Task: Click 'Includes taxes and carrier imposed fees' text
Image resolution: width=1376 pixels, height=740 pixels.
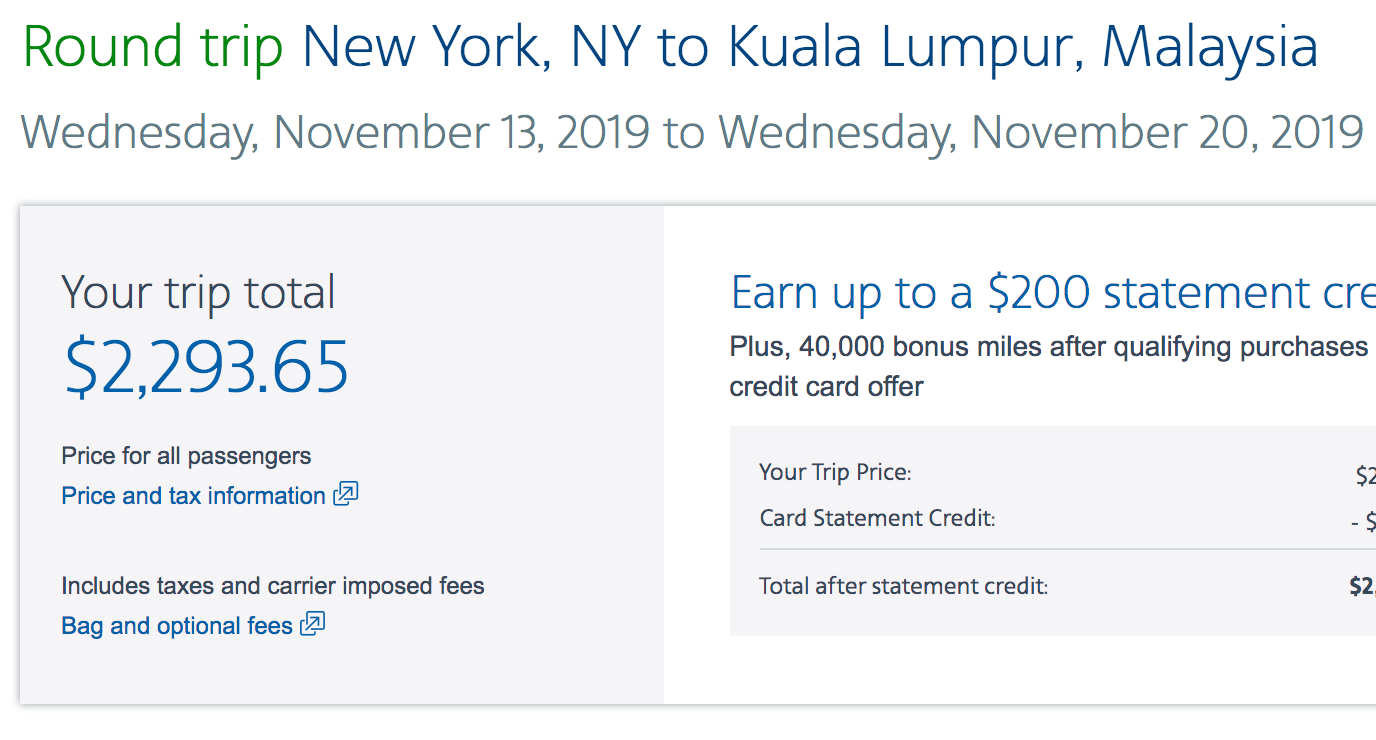Action: (273, 586)
